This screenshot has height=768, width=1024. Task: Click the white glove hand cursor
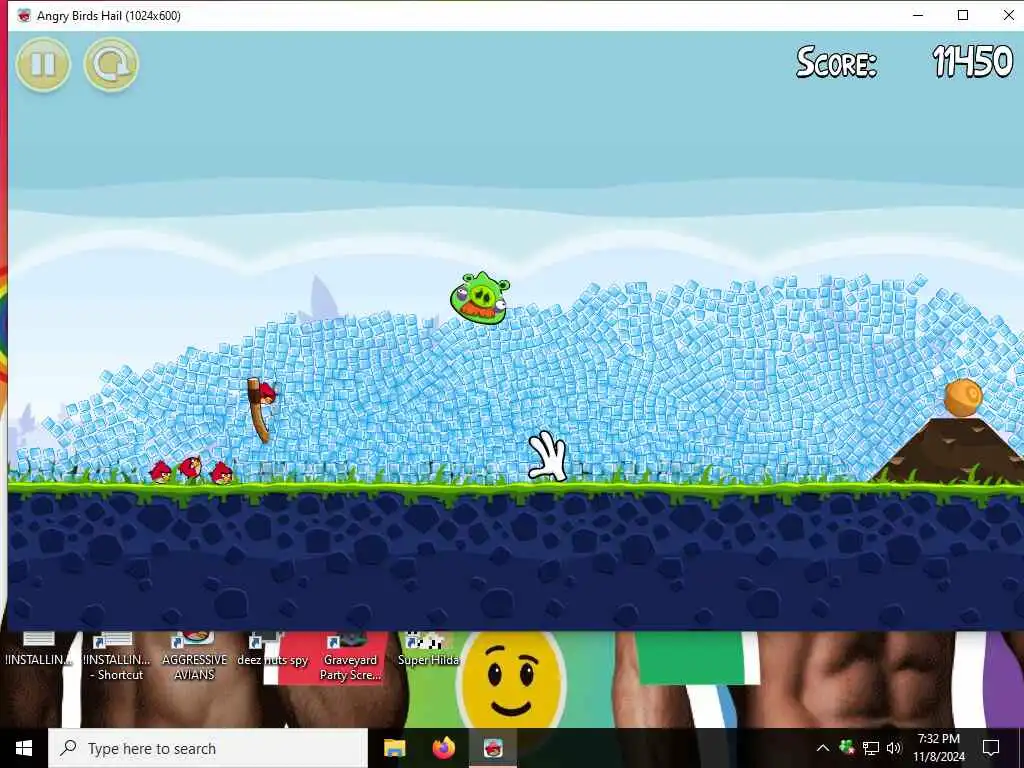click(547, 456)
